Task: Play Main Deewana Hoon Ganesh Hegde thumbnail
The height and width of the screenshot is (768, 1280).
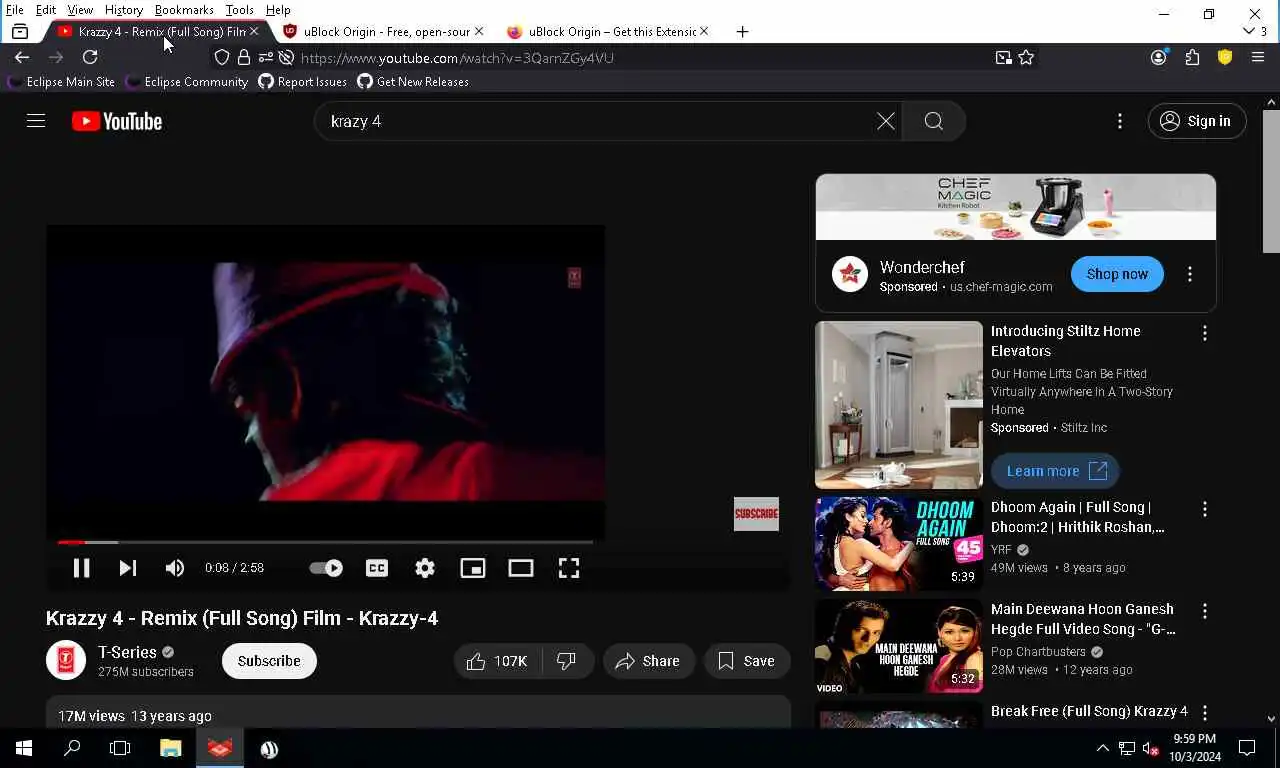Action: tap(898, 646)
